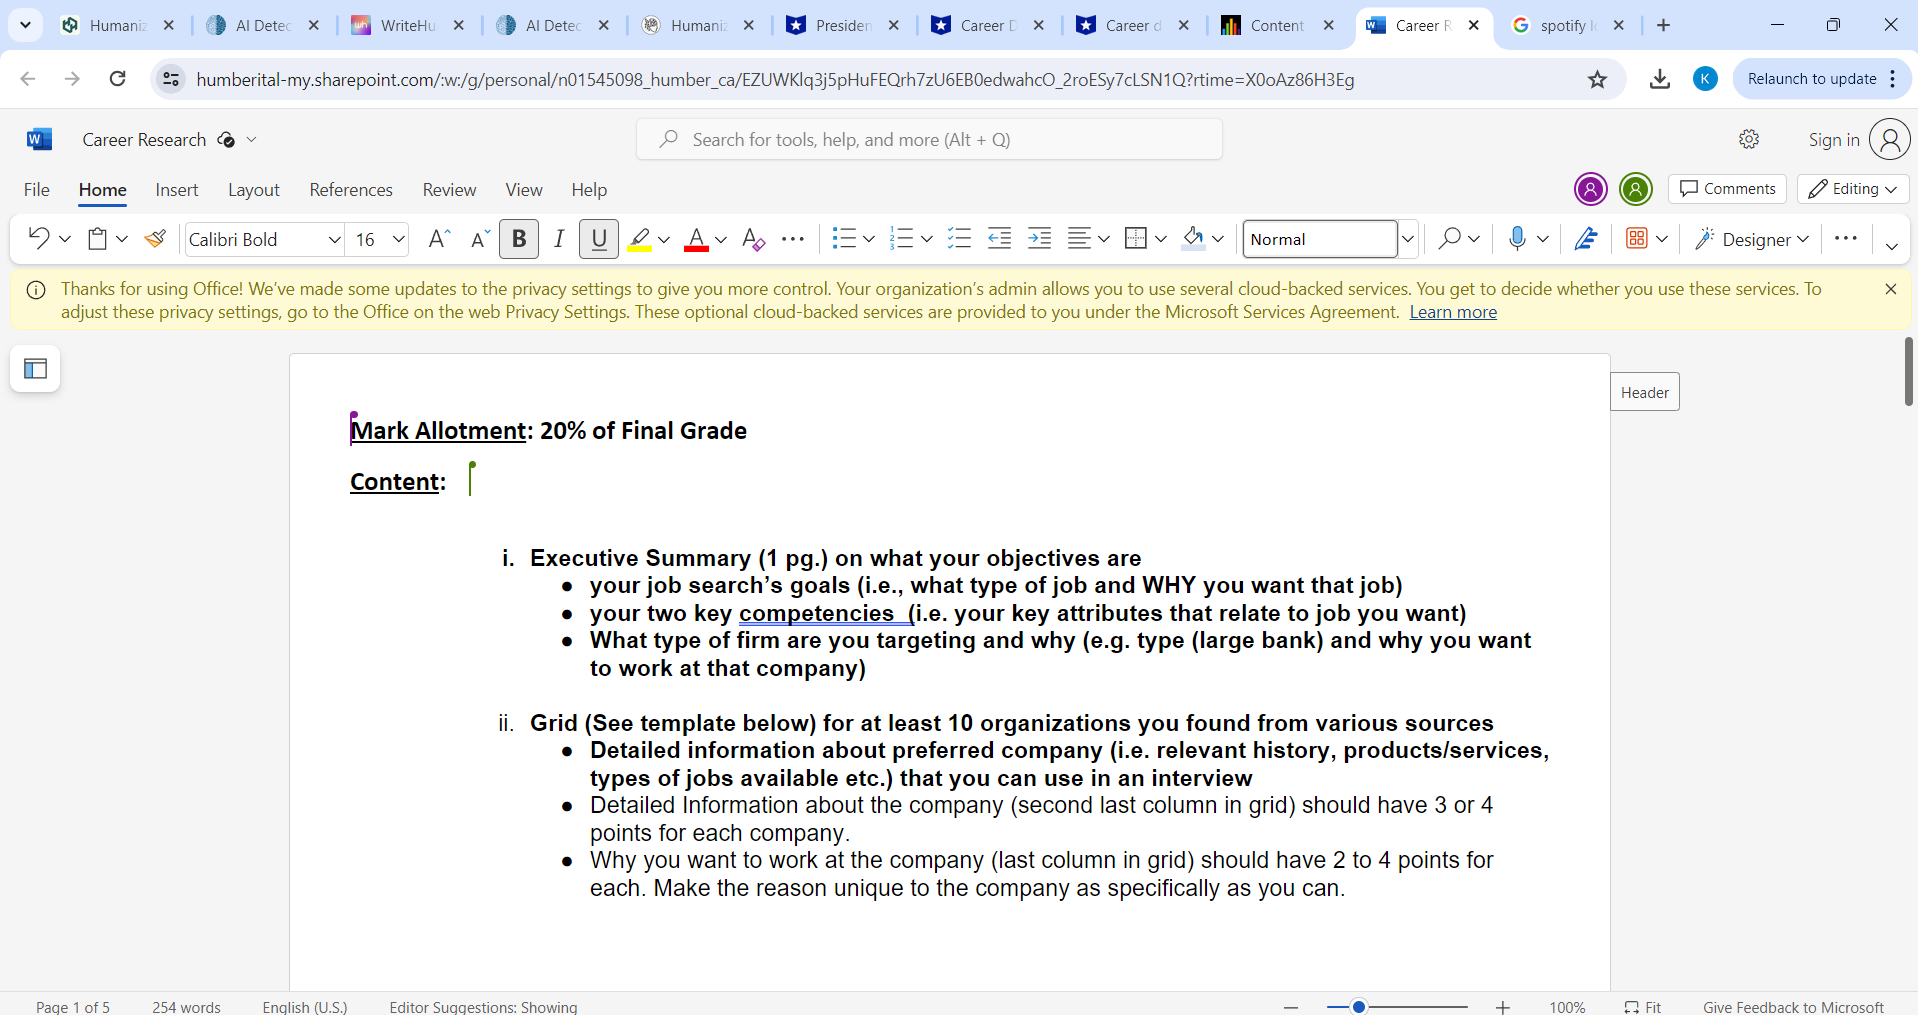The width and height of the screenshot is (1918, 1015).
Task: Dismiss the privacy notice banner
Action: [1890, 289]
